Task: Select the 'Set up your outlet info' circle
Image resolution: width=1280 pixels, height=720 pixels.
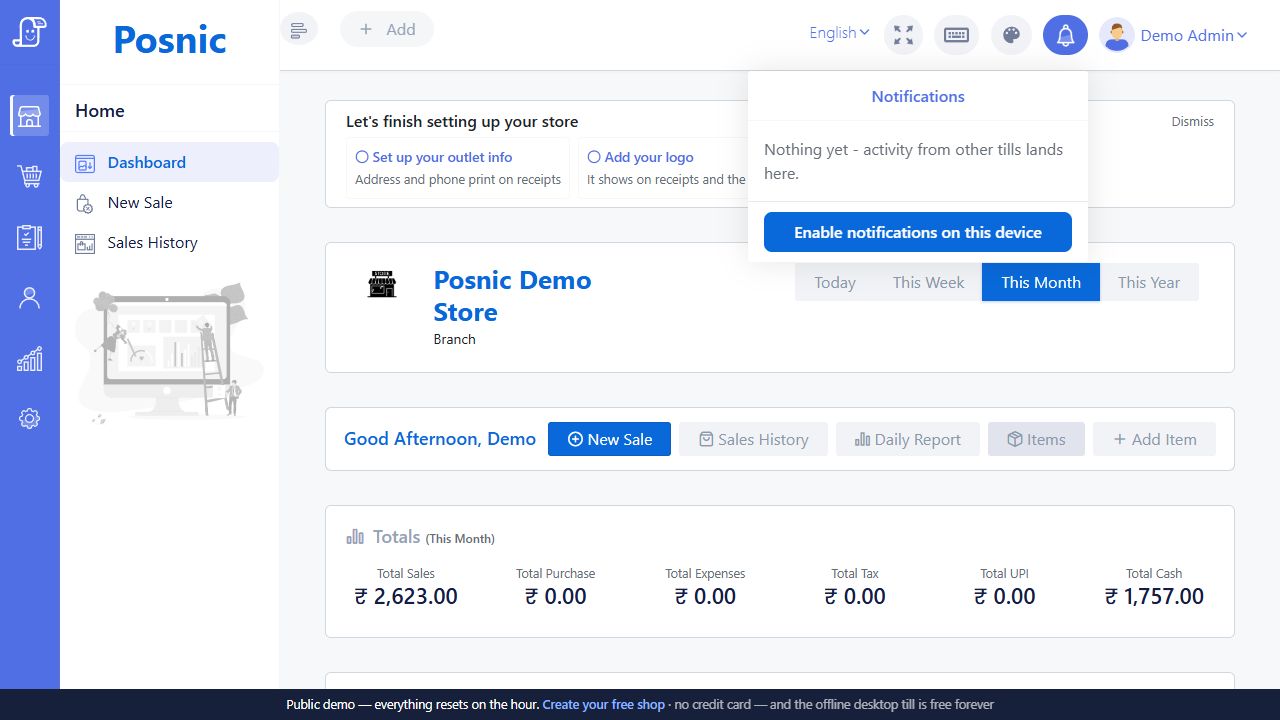Action: point(362,157)
